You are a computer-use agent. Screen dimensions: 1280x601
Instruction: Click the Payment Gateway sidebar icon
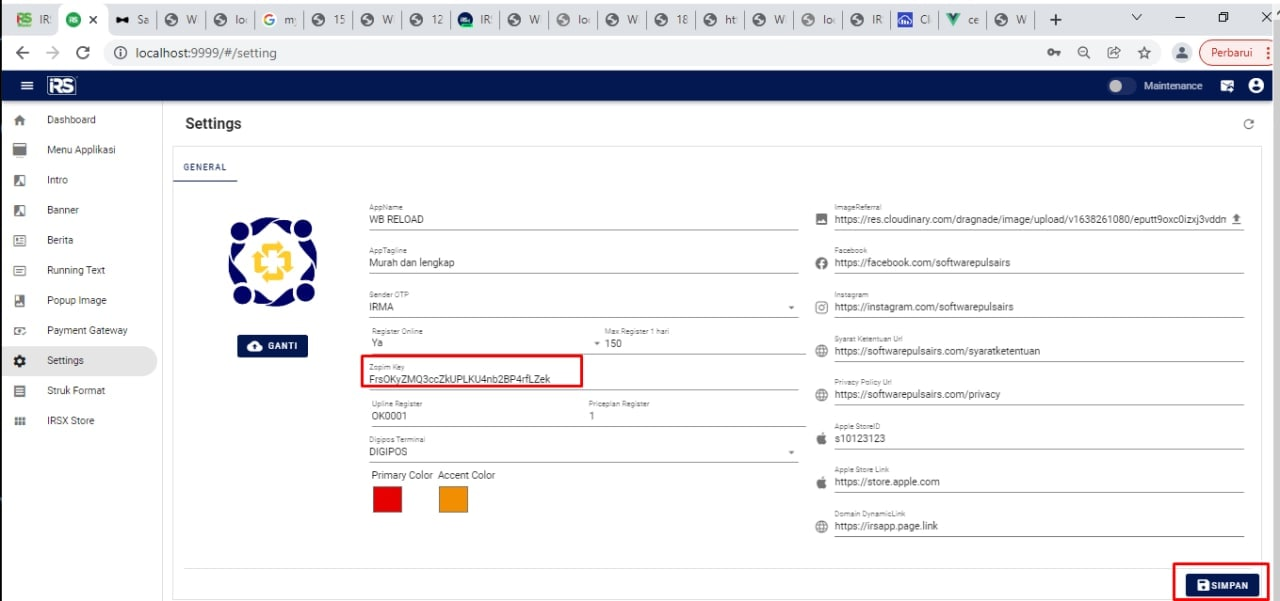coord(19,331)
